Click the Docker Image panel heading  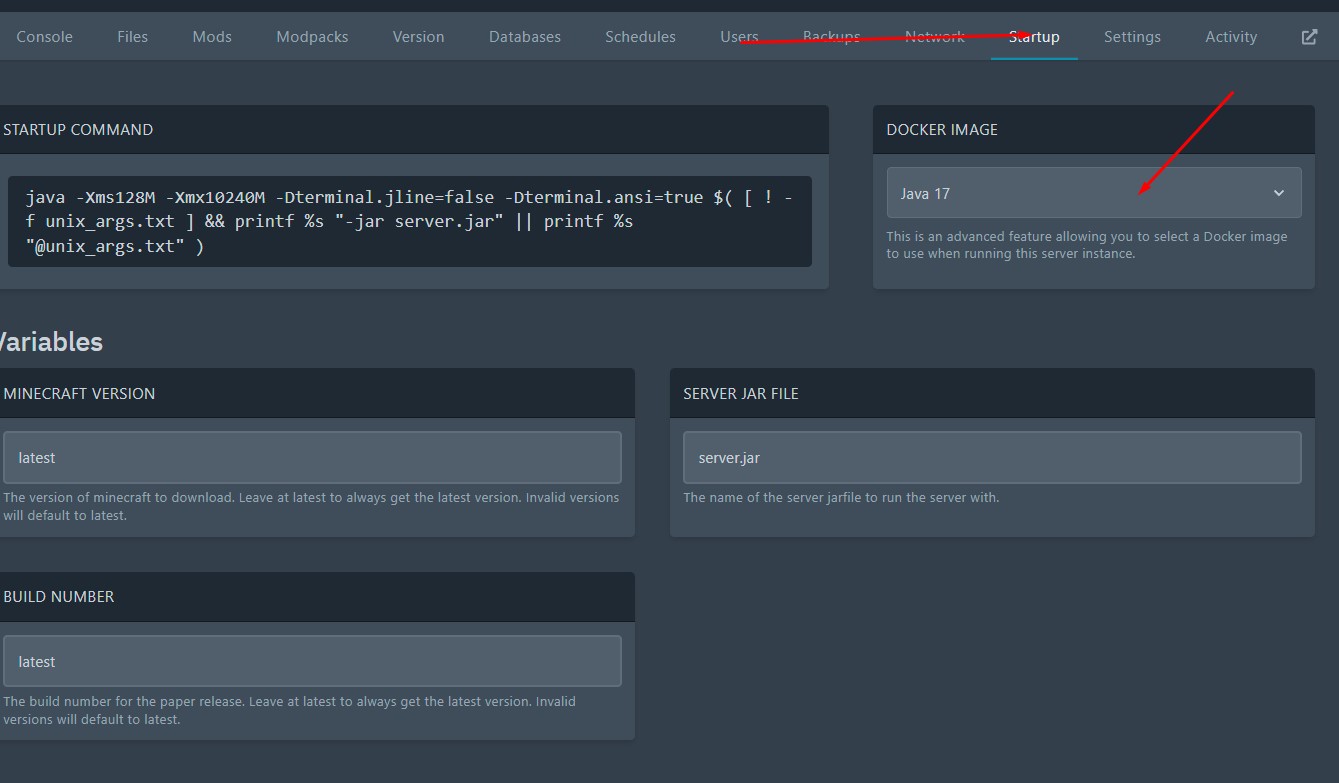coord(942,130)
